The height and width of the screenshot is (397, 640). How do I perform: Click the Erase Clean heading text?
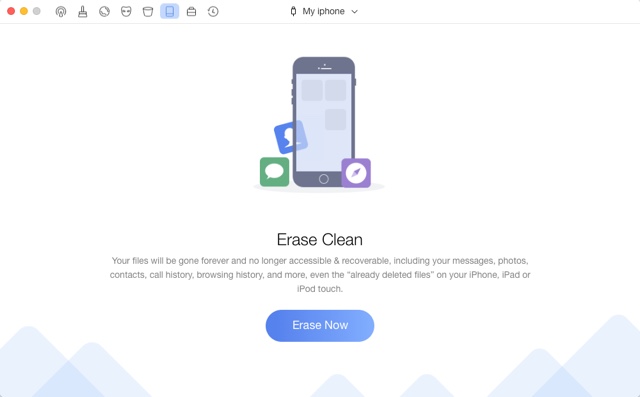click(x=320, y=240)
